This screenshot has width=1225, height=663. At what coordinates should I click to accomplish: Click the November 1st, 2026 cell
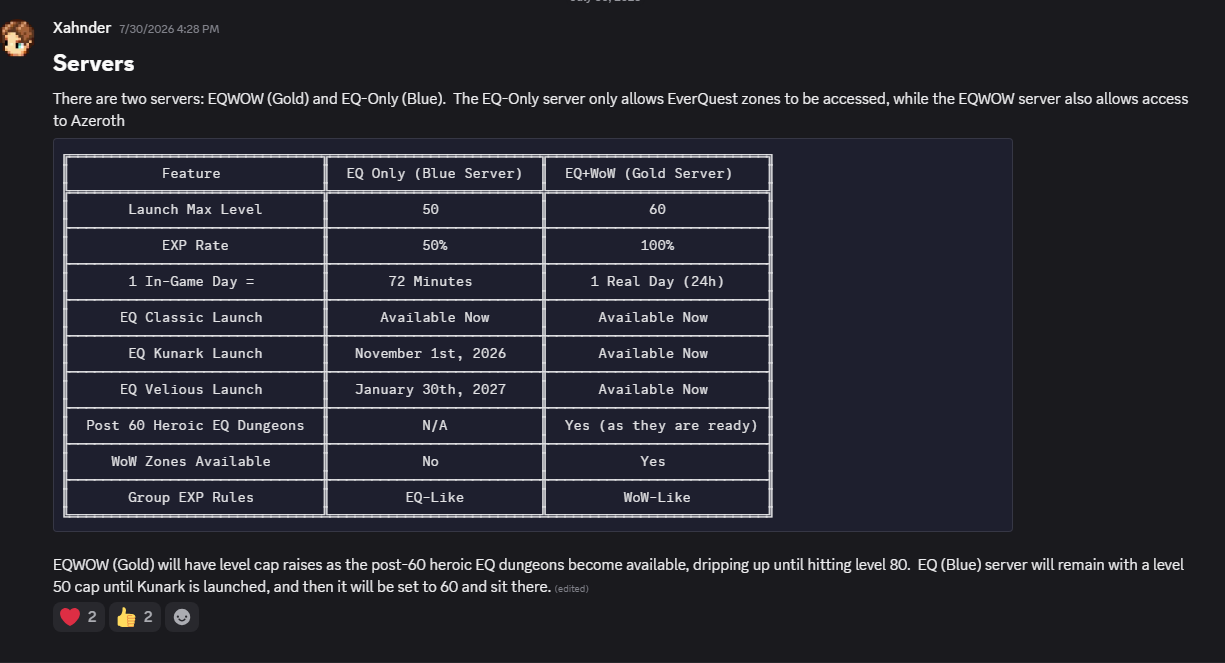pos(430,353)
